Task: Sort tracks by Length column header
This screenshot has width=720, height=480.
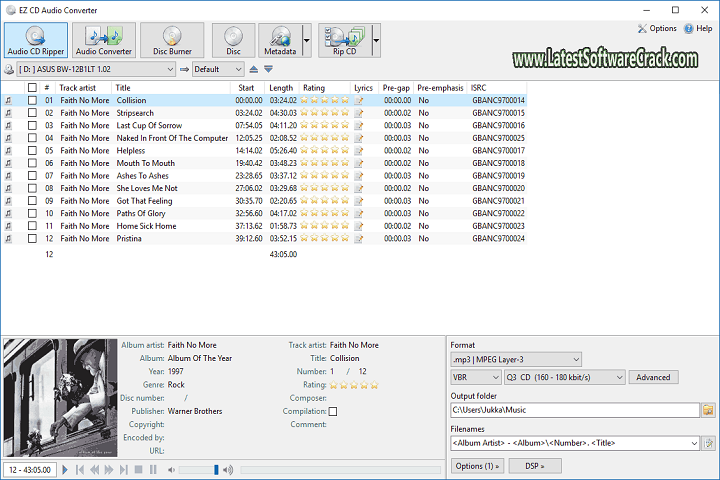Action: tap(281, 88)
